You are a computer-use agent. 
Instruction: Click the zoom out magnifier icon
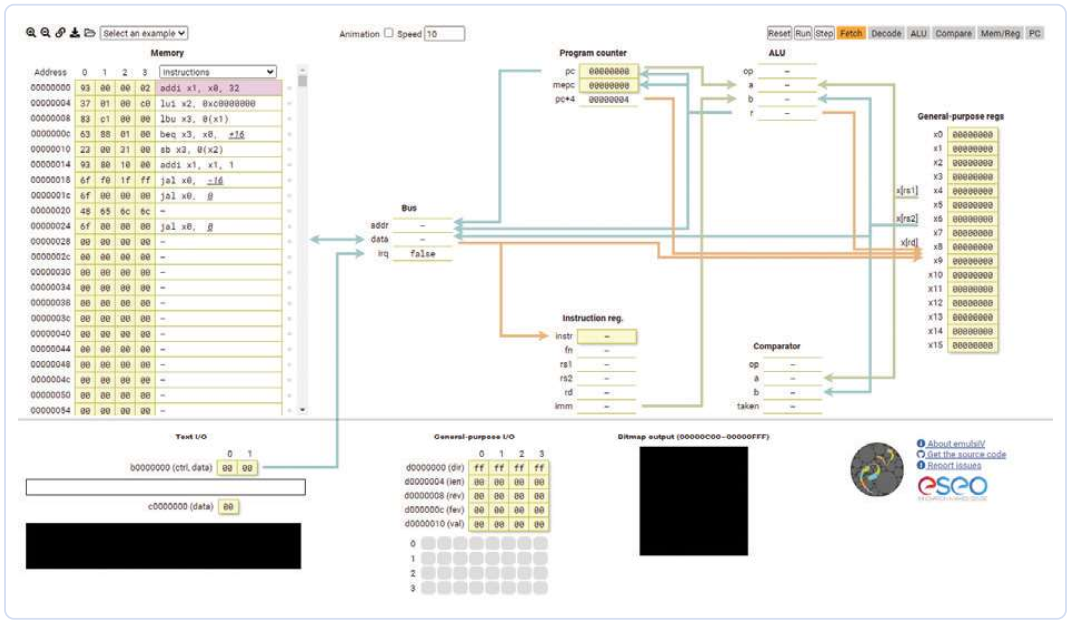[x=45, y=33]
